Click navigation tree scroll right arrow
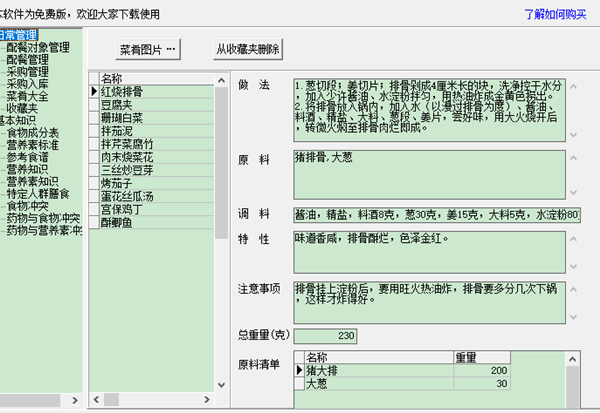 point(75,400)
